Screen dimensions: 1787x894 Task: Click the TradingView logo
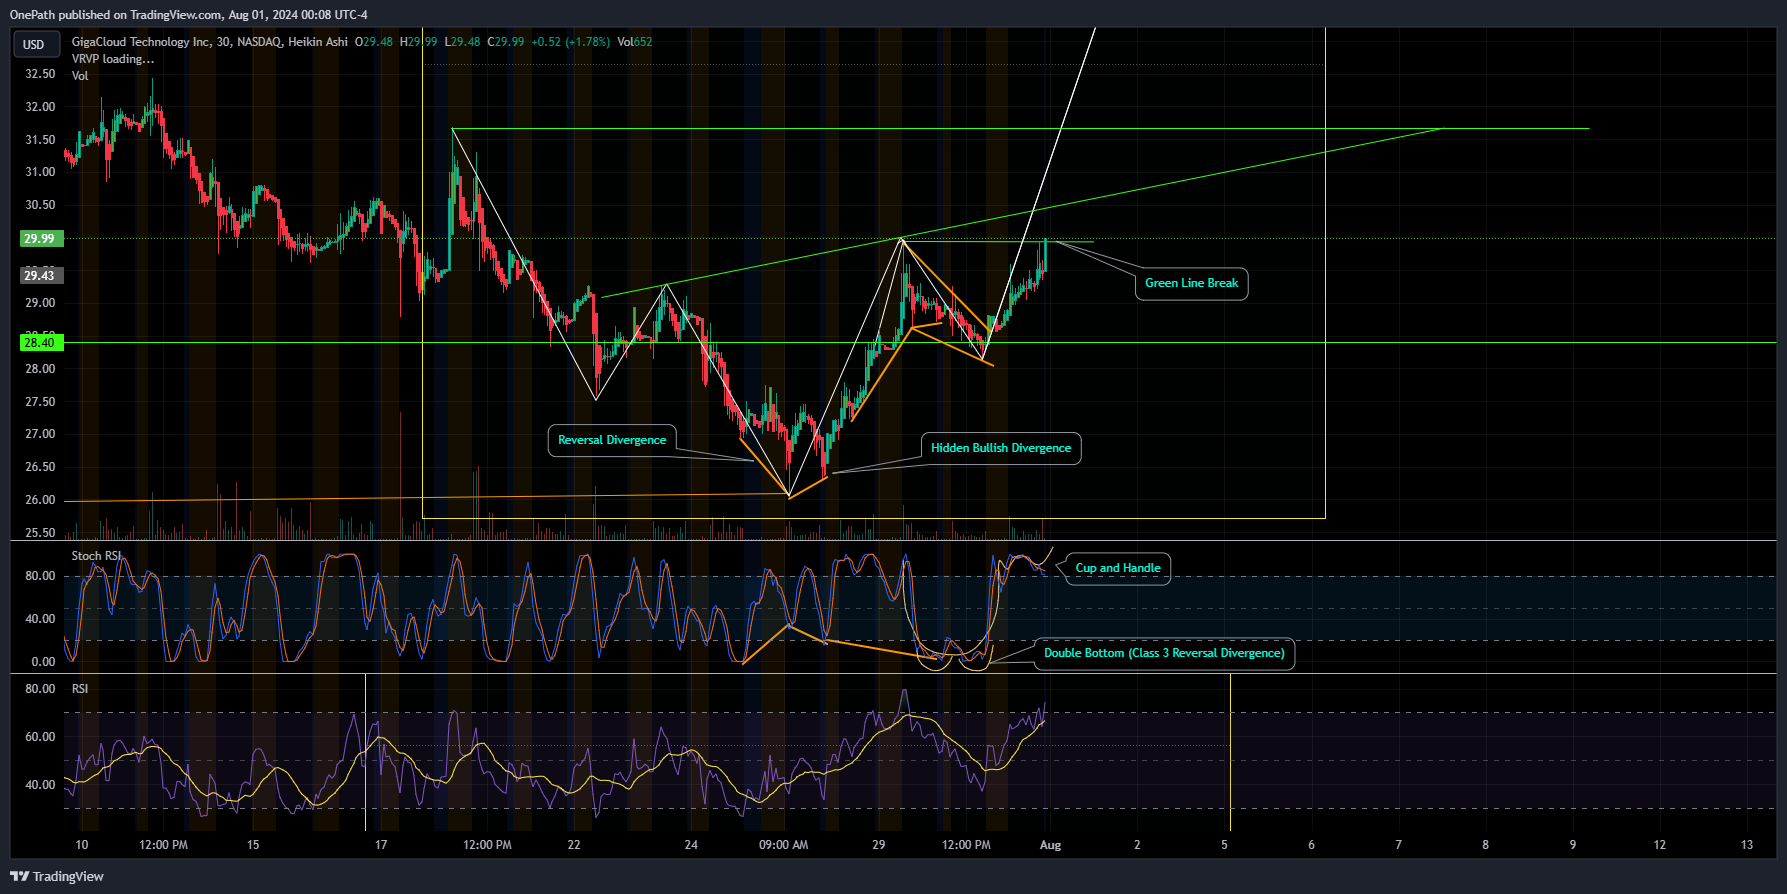point(57,876)
